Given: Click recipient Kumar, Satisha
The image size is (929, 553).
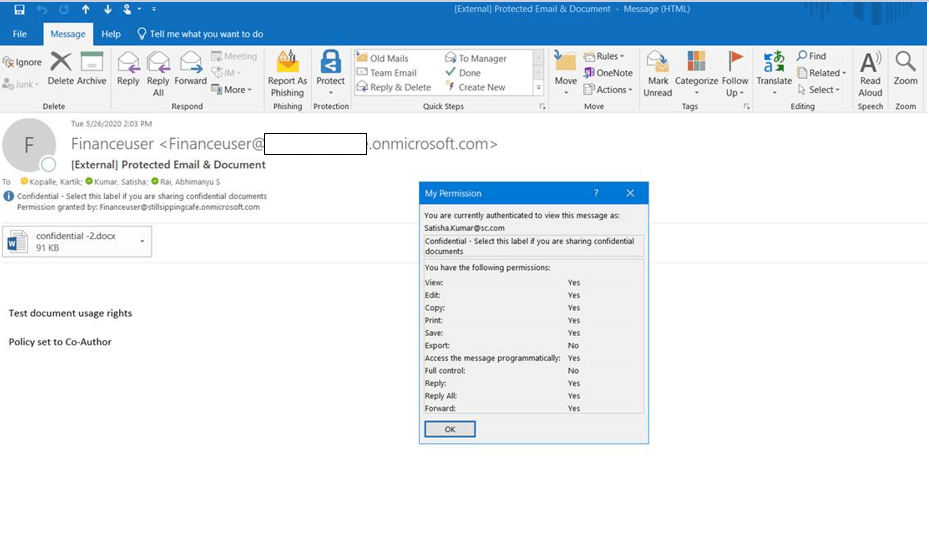Looking at the screenshot, I should (x=116, y=182).
